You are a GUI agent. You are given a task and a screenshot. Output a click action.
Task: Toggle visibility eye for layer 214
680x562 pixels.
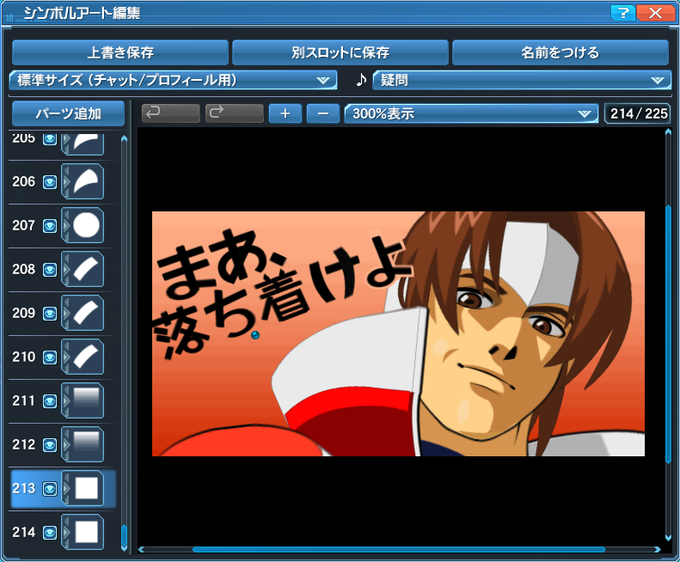[x=50, y=533]
